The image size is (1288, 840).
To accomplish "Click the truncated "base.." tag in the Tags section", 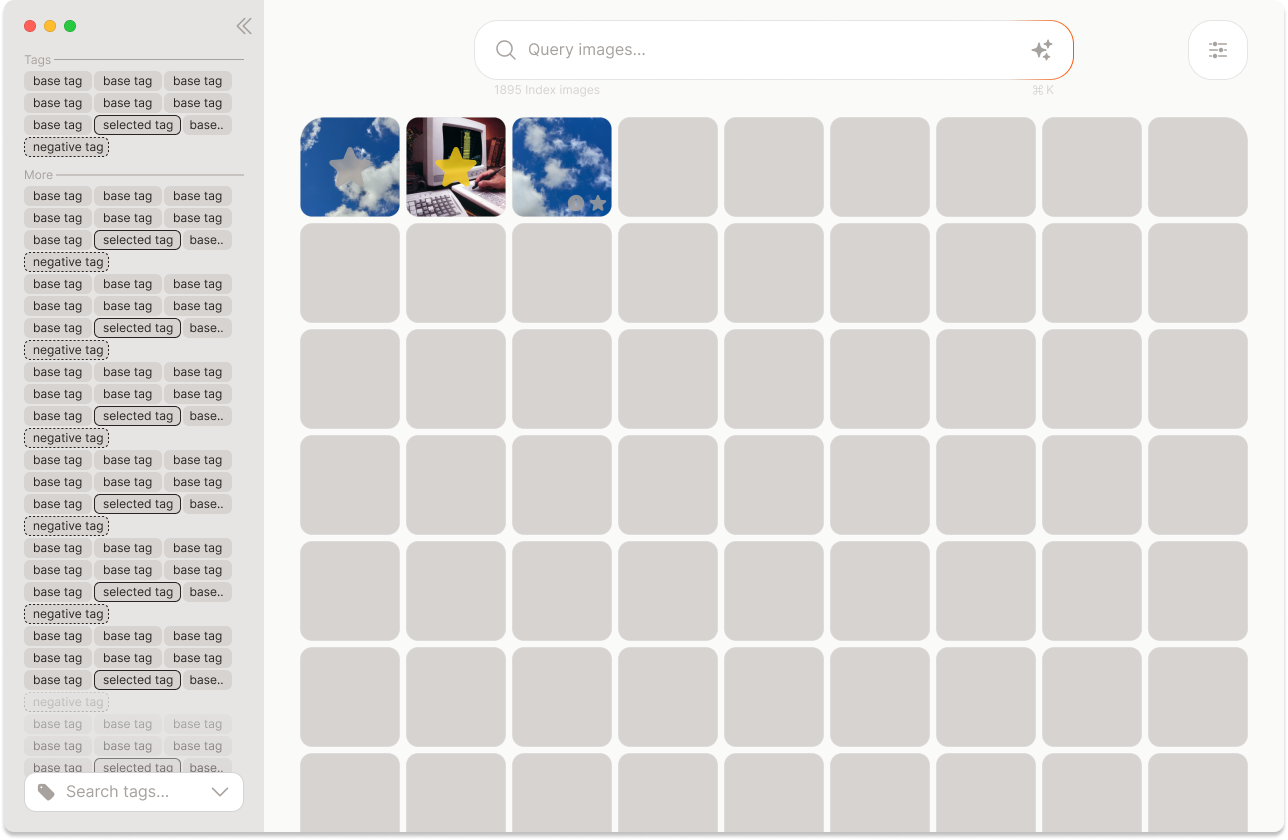I will 207,125.
